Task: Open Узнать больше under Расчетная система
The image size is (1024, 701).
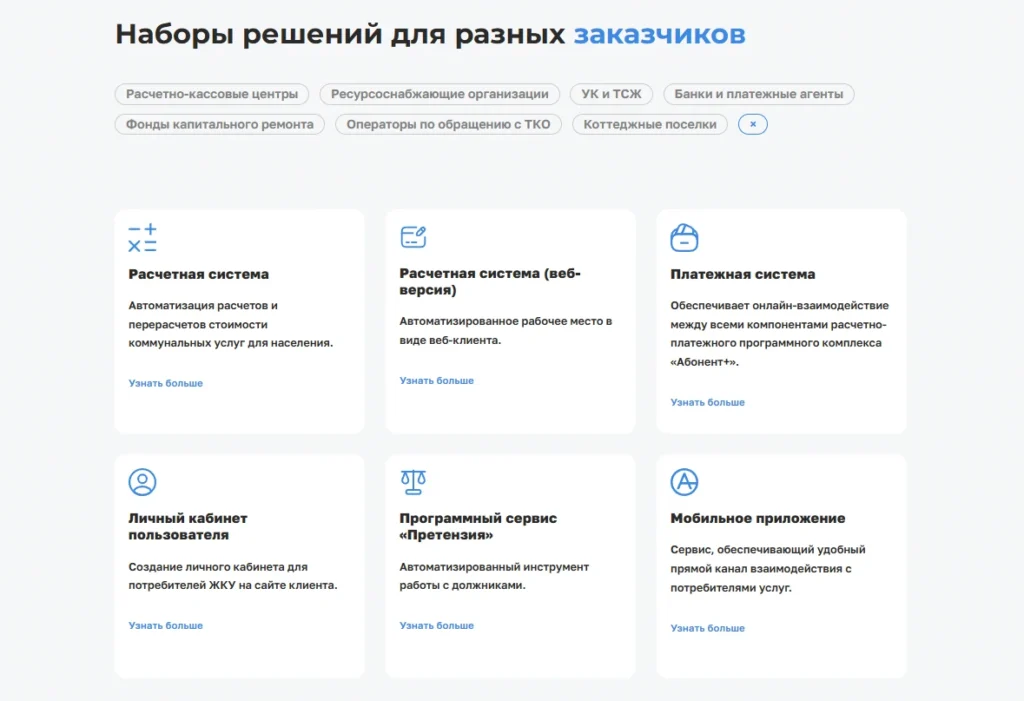Action: click(x=166, y=383)
